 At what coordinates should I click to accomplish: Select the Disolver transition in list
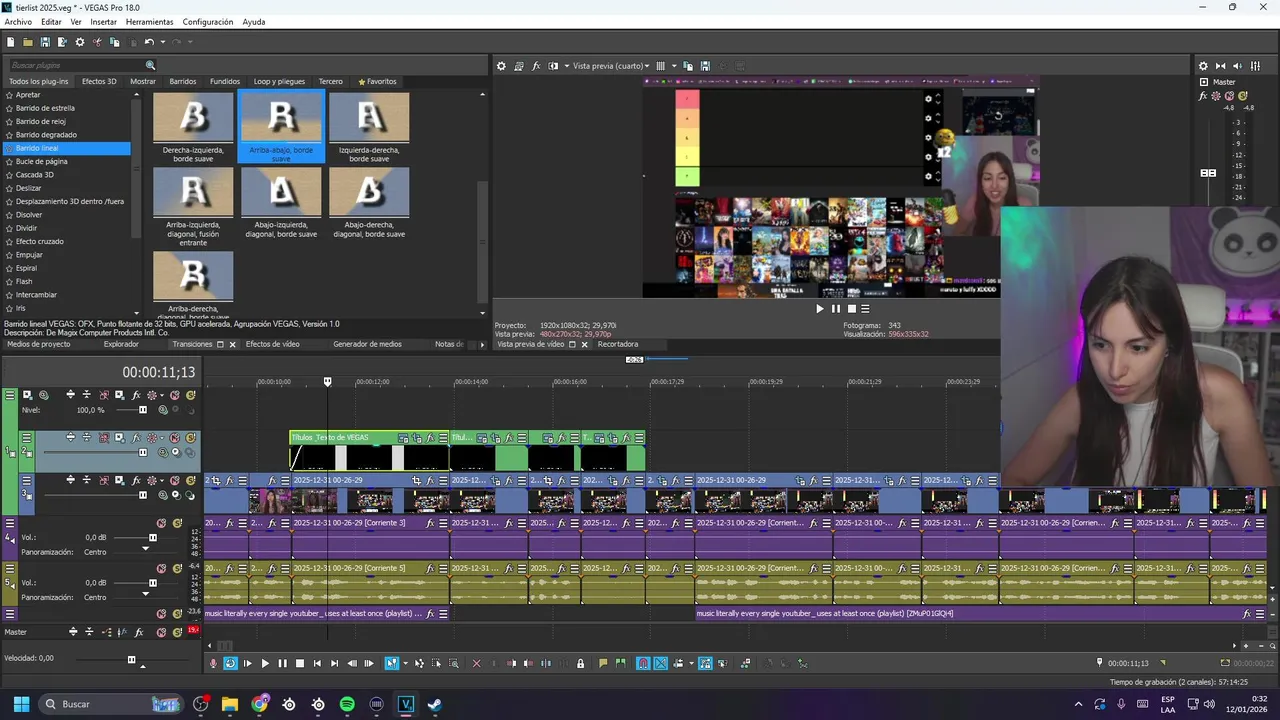point(29,215)
